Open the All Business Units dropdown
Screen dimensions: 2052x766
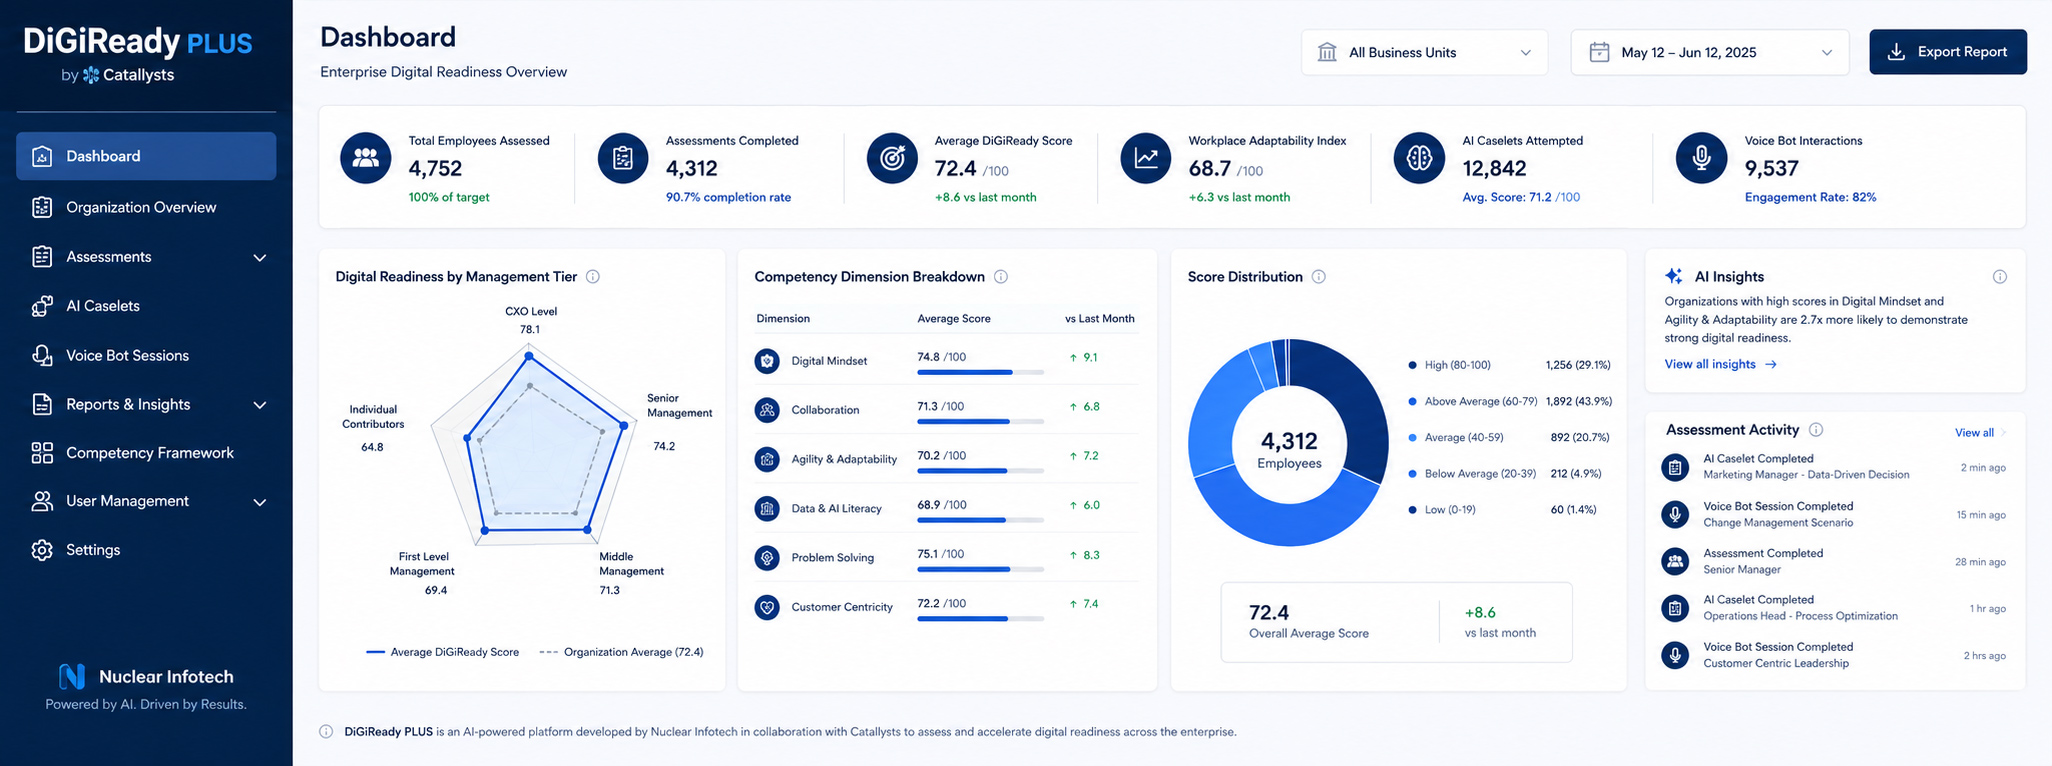pyautogui.click(x=1424, y=52)
